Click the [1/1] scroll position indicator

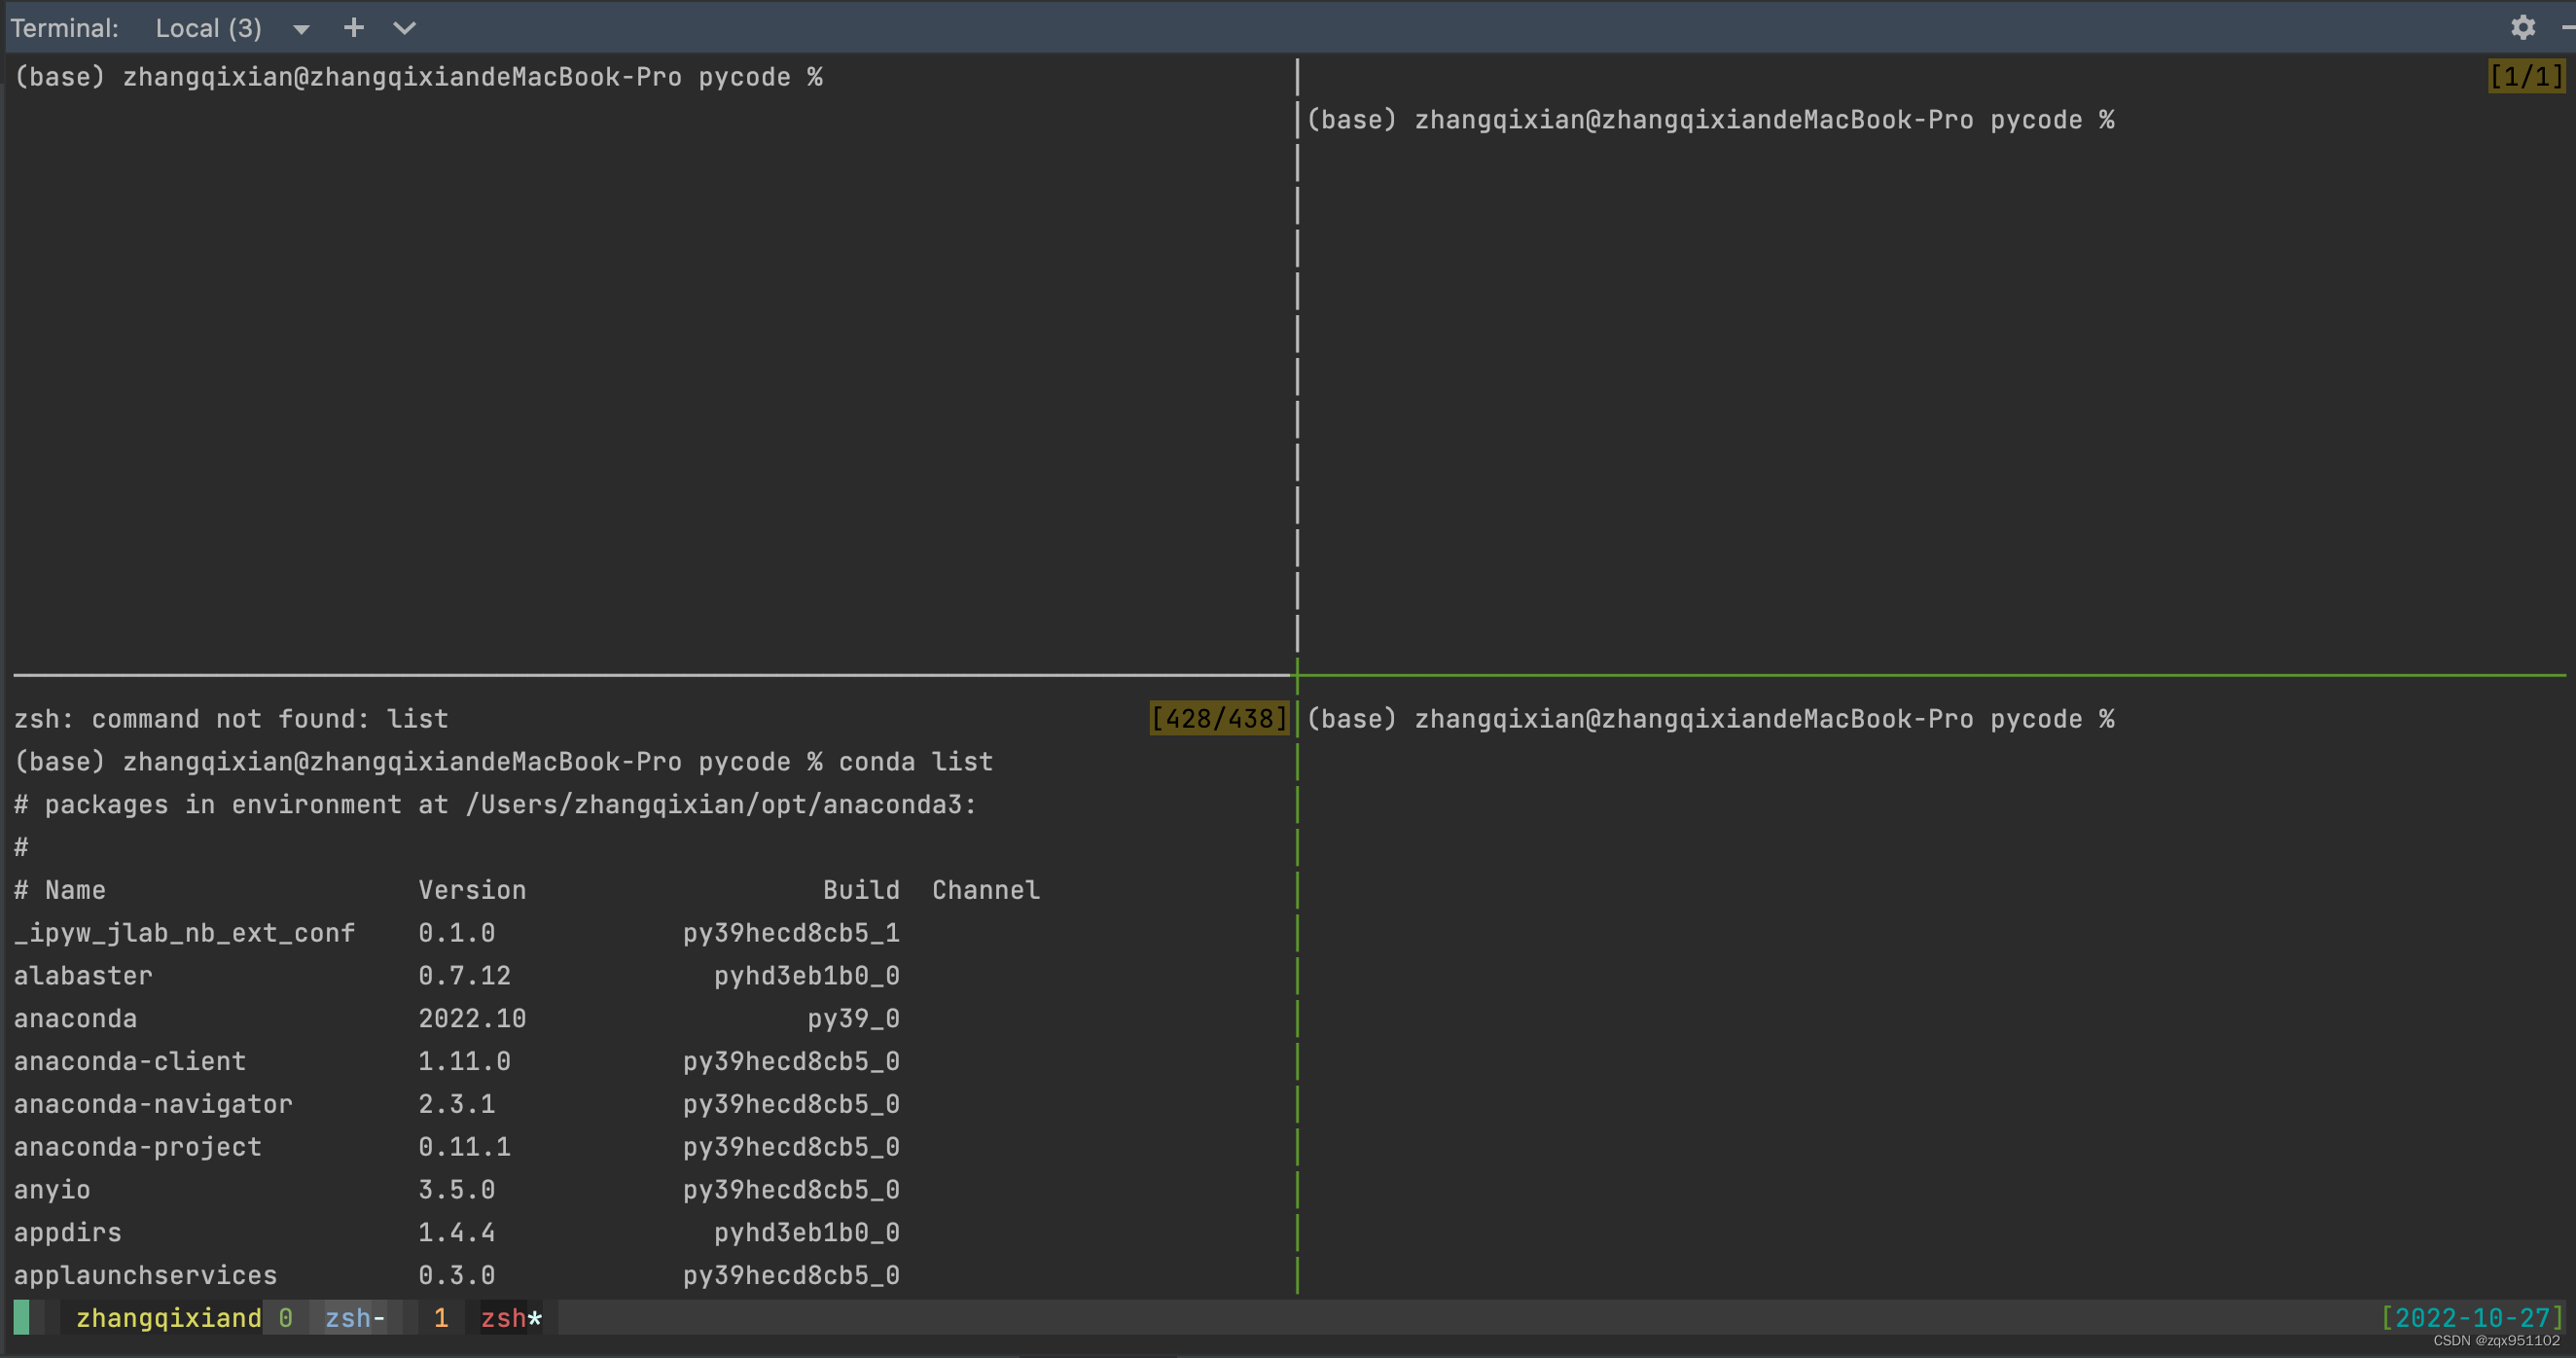point(2526,77)
